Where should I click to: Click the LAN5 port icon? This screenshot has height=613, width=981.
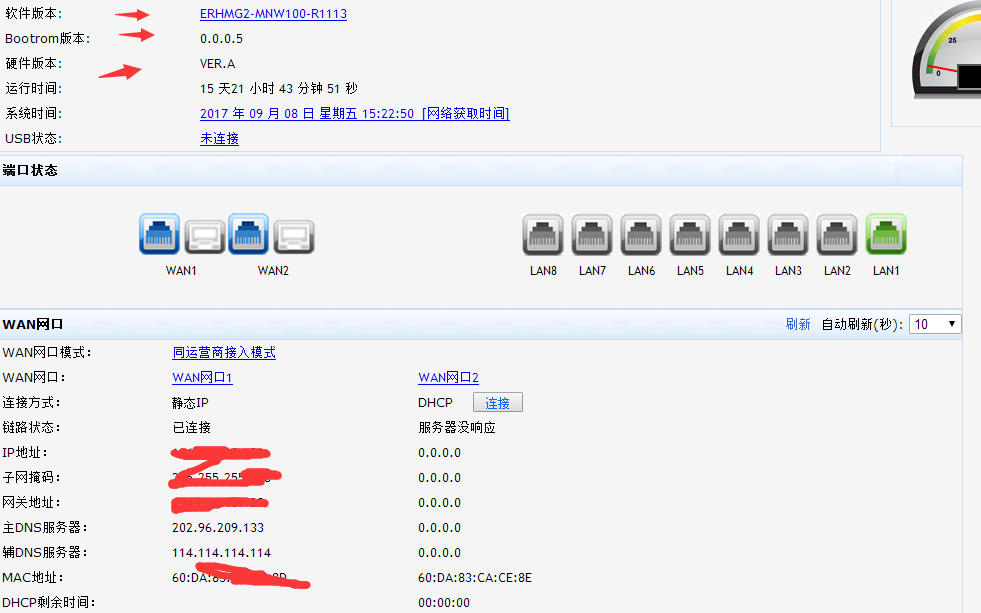[x=689, y=235]
